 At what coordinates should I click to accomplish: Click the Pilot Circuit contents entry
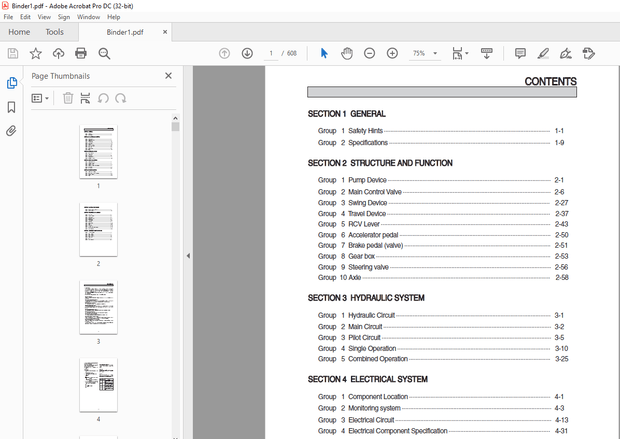click(x=364, y=338)
